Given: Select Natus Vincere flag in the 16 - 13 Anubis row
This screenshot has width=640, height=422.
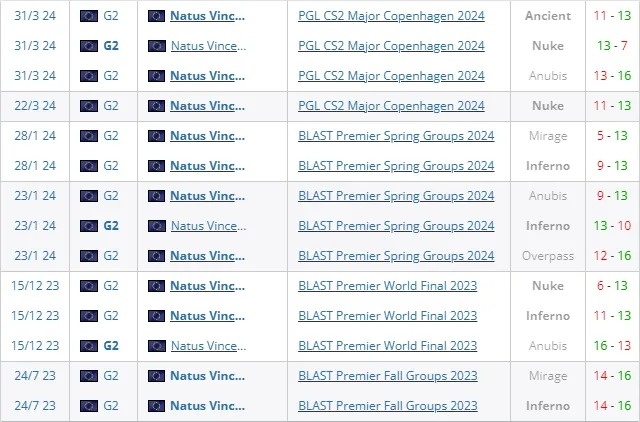Looking at the screenshot, I should click(x=156, y=346).
